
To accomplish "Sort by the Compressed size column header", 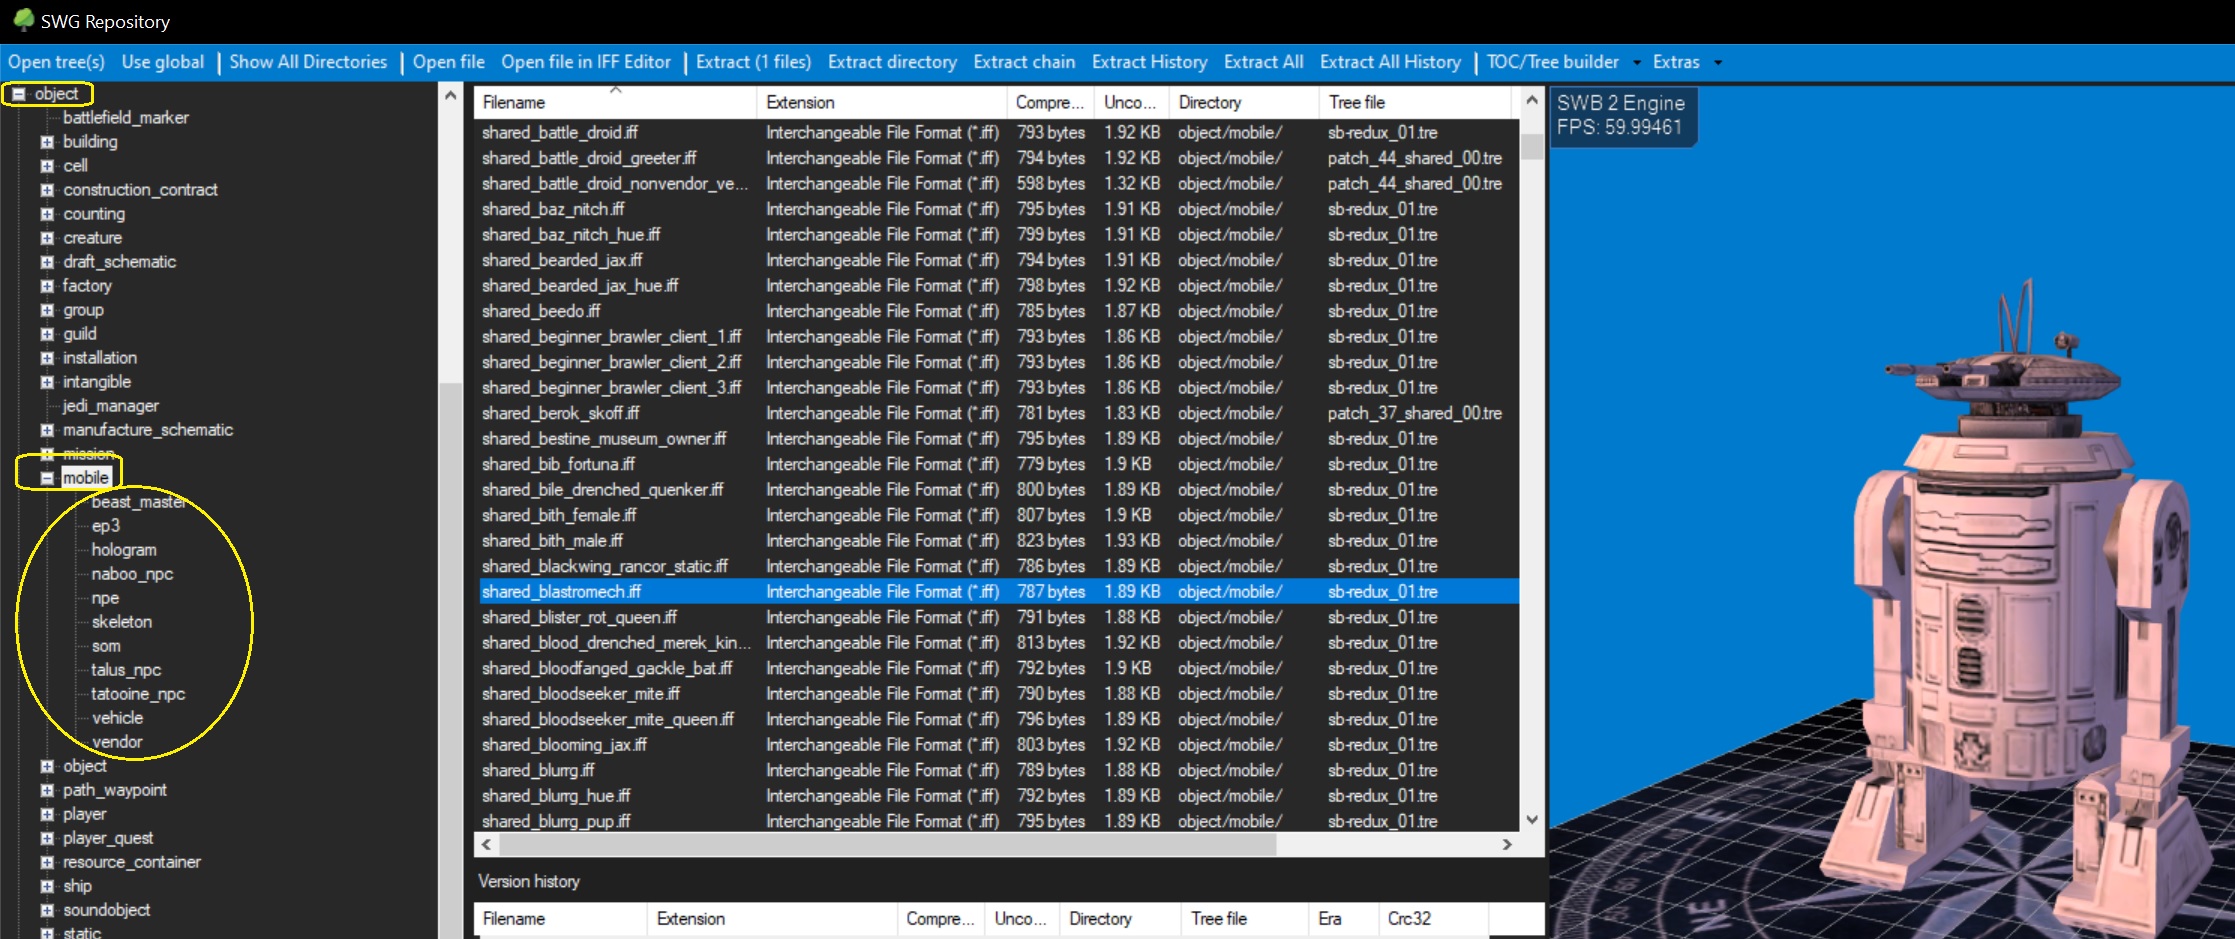I will [x=1050, y=102].
